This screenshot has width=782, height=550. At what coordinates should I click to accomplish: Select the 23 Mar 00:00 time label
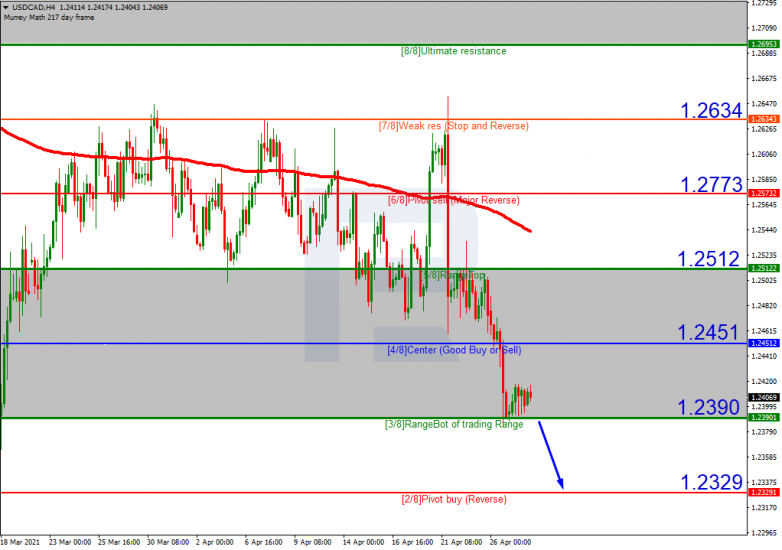tap(70, 542)
